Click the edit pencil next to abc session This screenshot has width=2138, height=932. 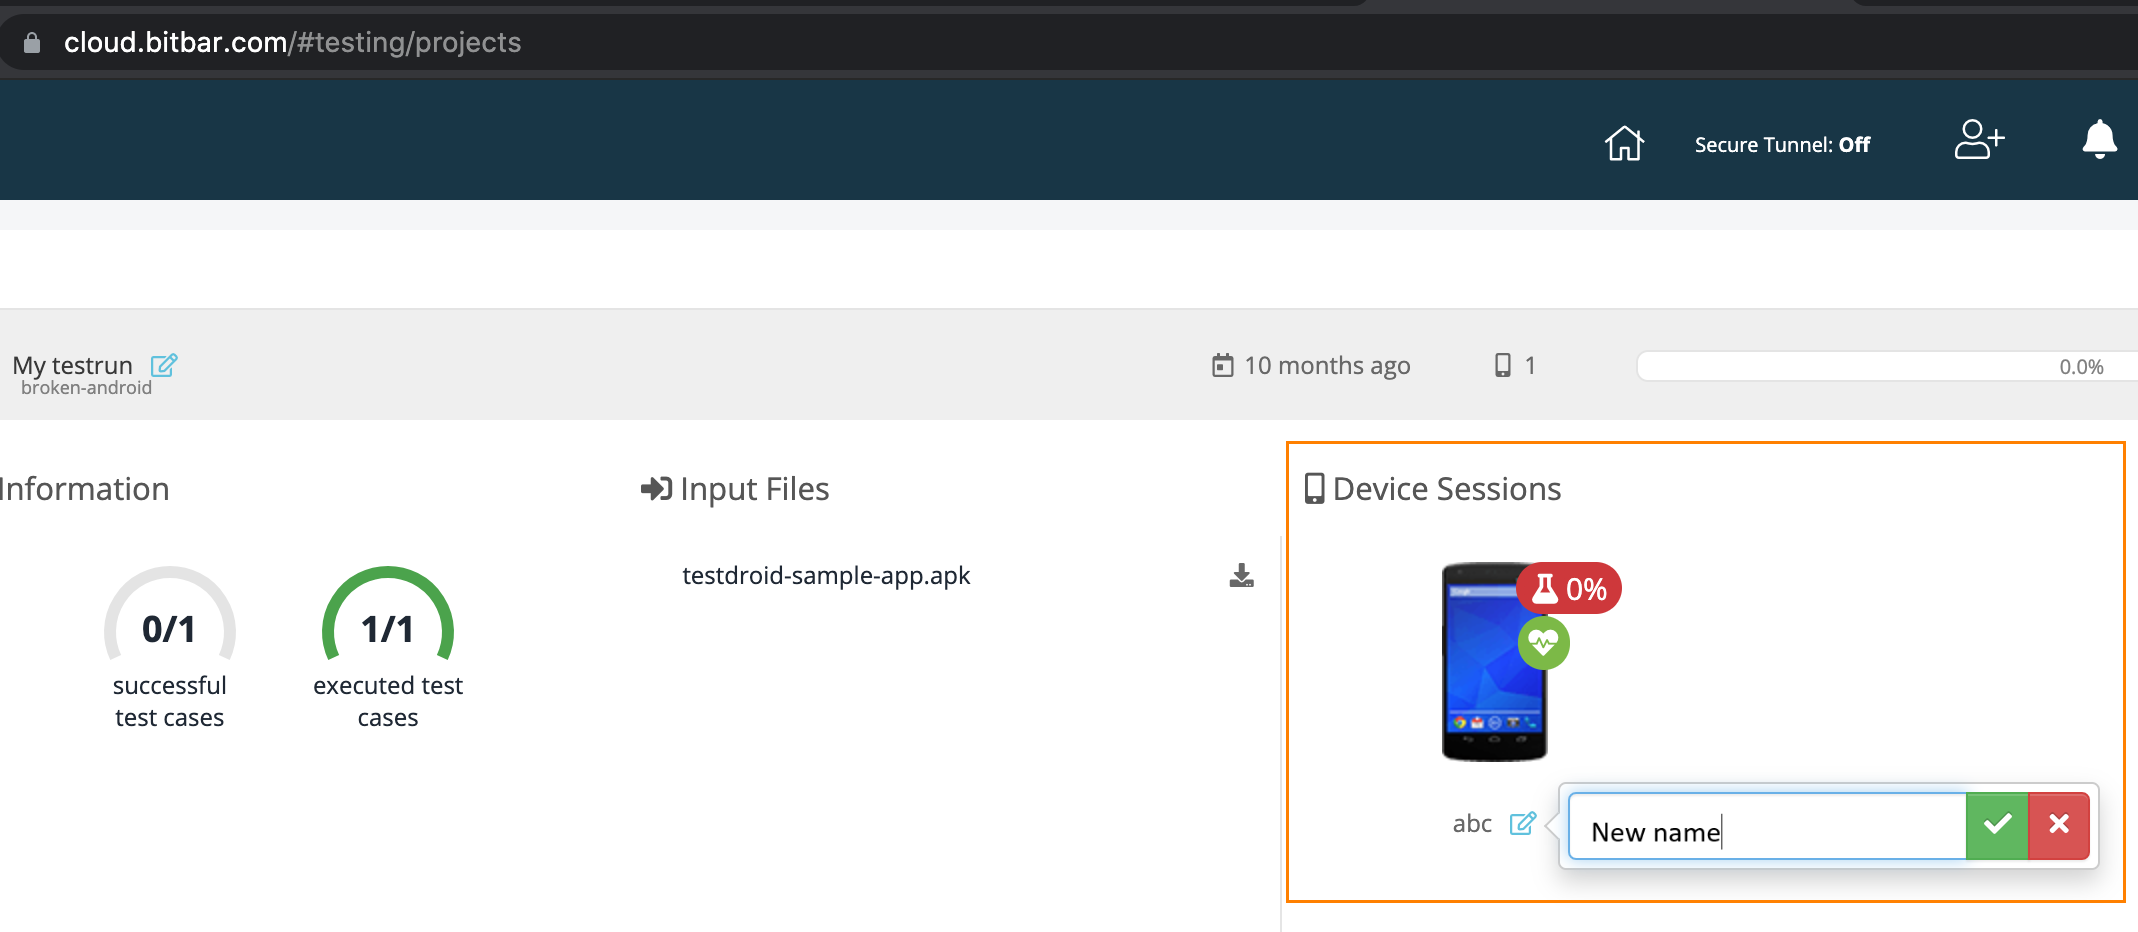1523,823
